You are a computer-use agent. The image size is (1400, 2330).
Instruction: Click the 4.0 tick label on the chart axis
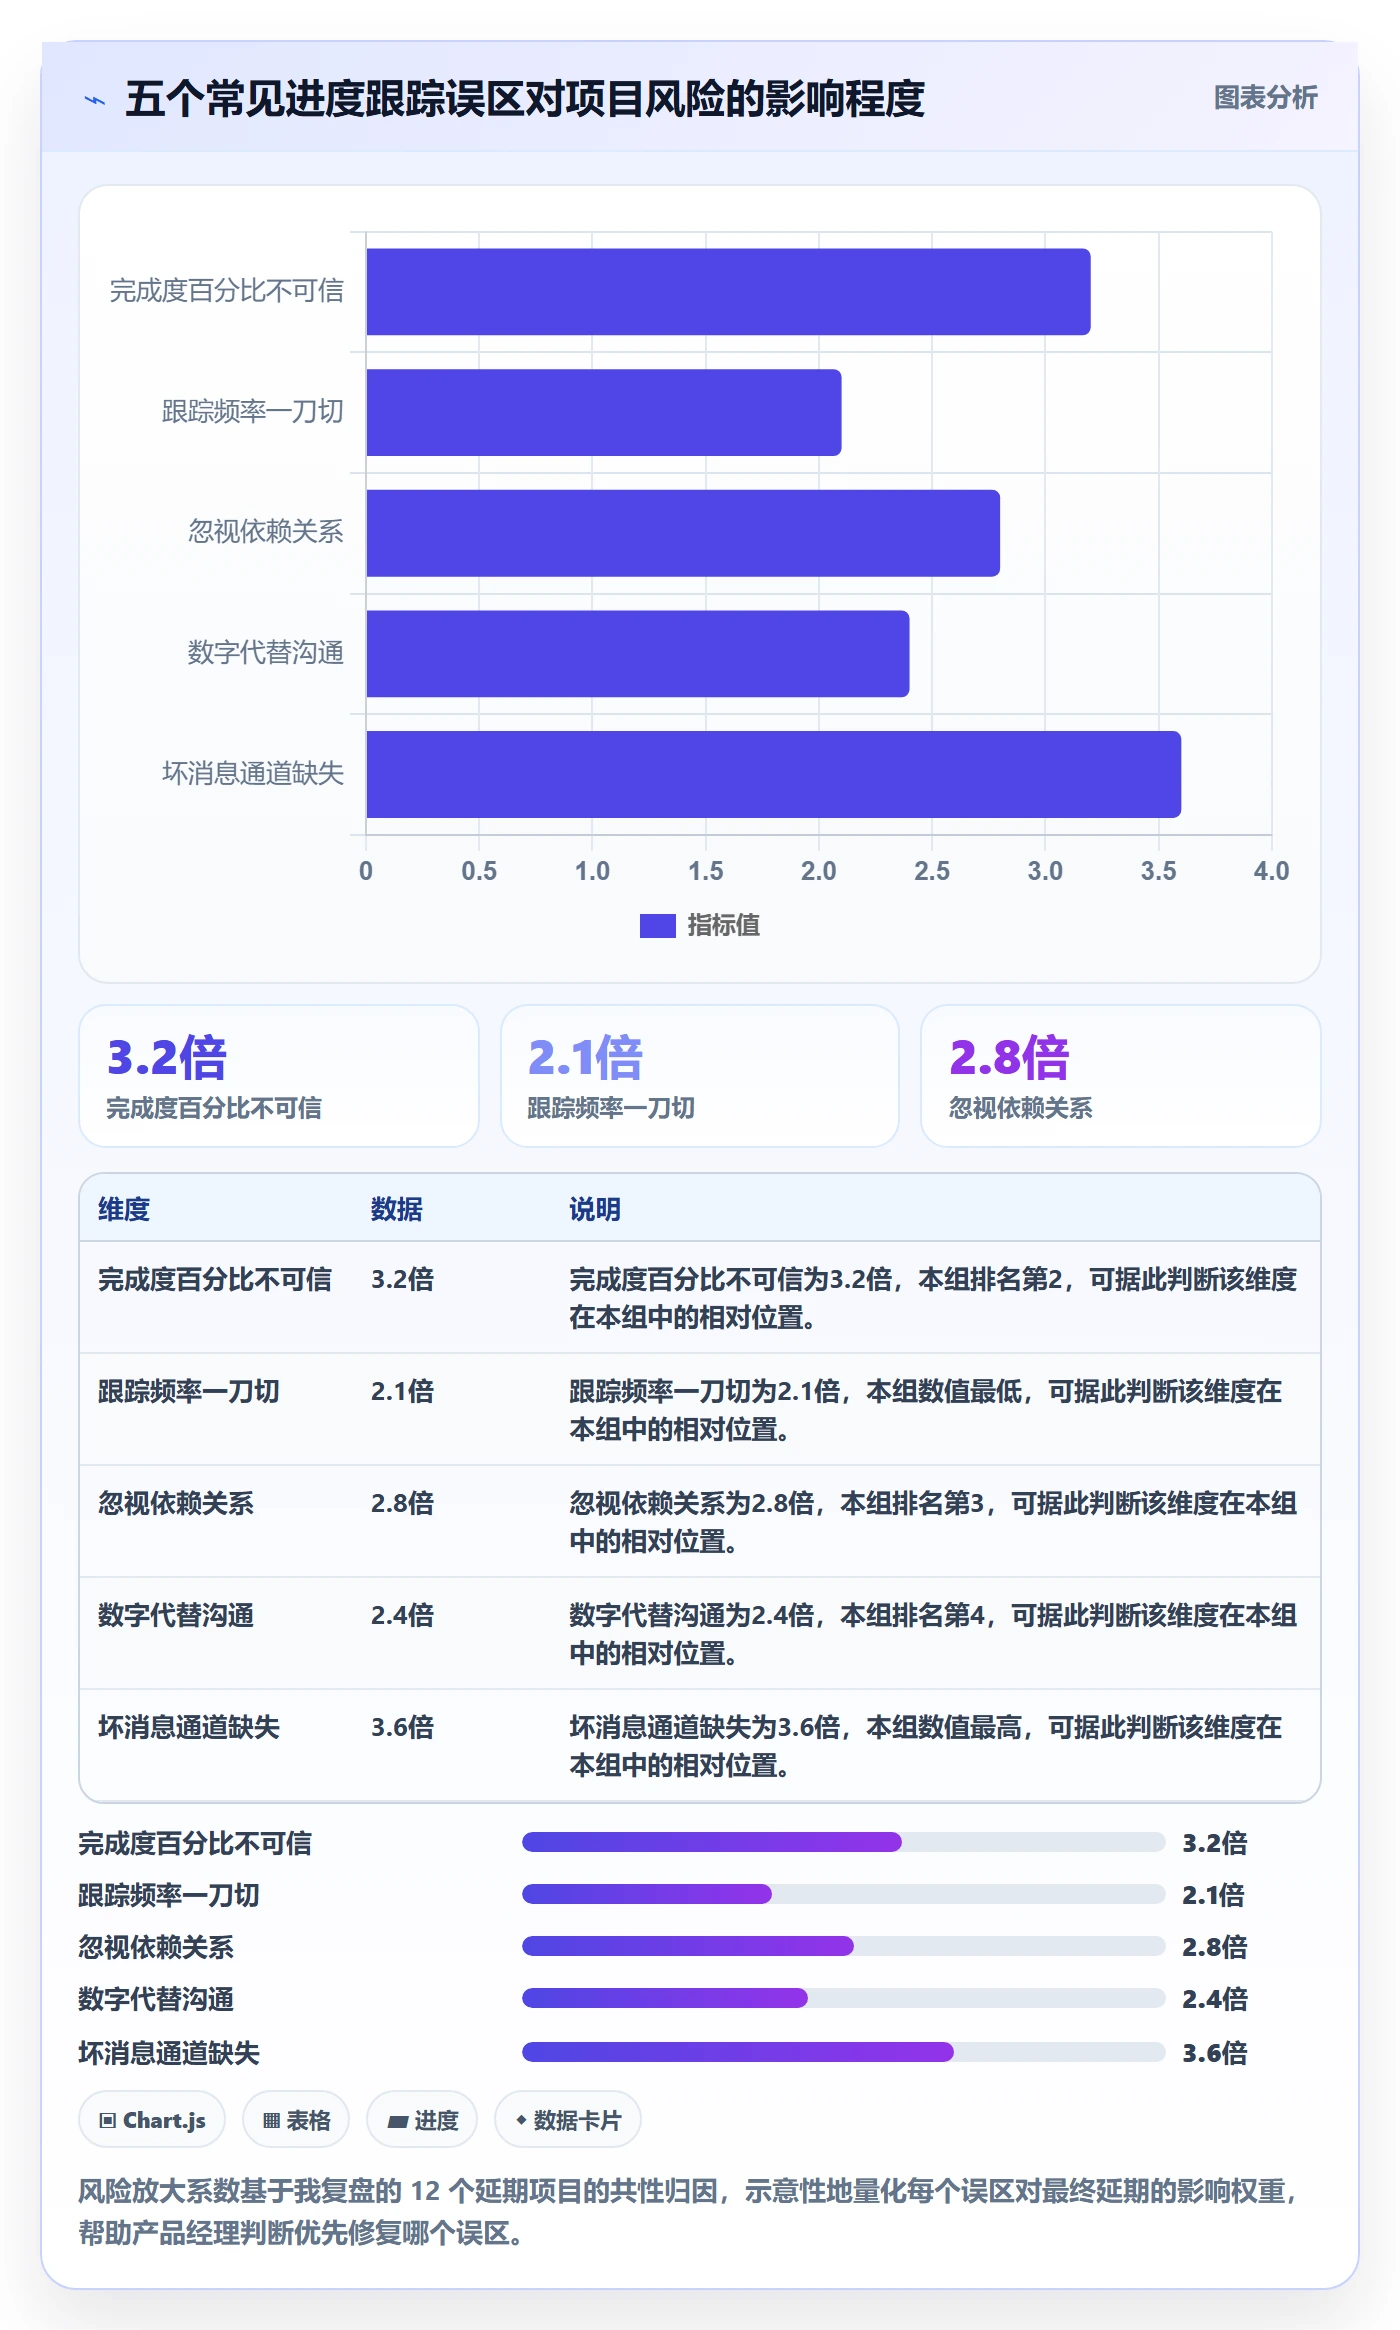[x=1271, y=871]
